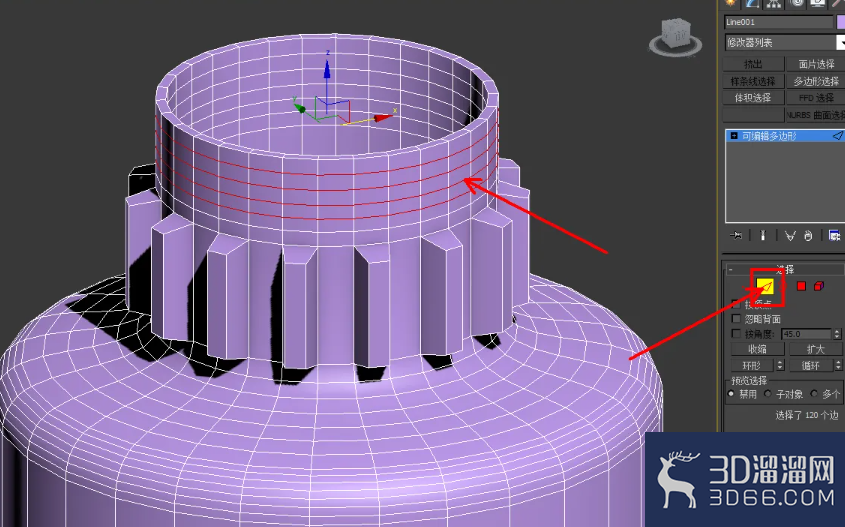
Task: Select the Polygon sub-object level icon
Action: pos(801,286)
